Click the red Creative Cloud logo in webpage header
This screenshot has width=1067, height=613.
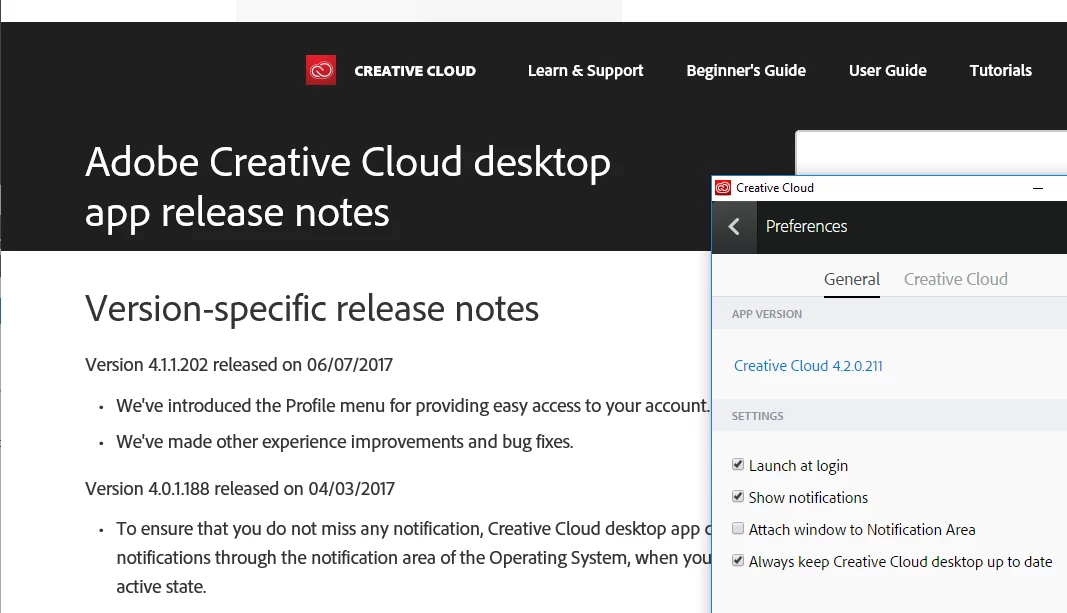coord(321,70)
